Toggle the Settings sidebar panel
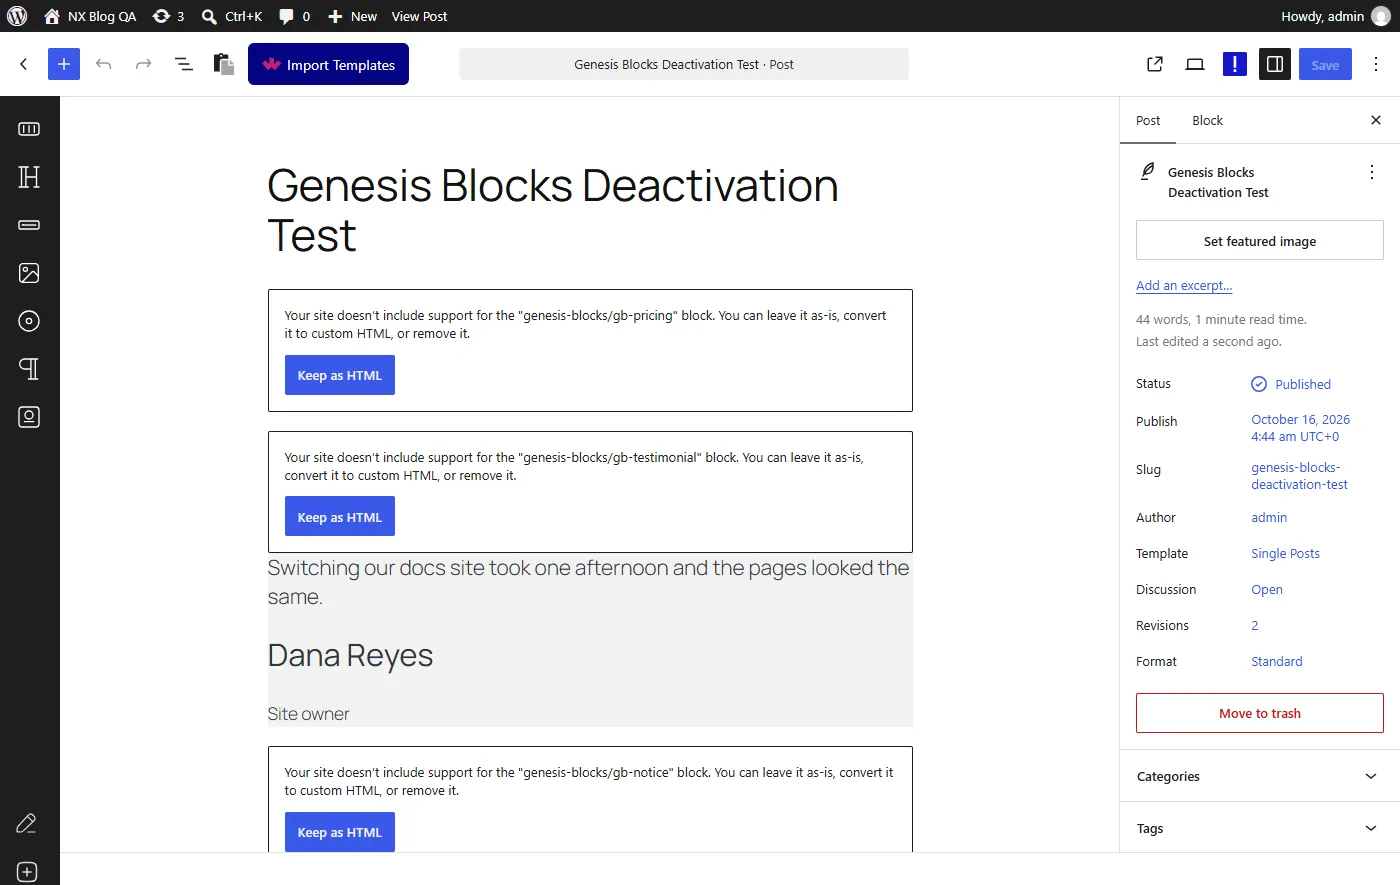 1275,64
